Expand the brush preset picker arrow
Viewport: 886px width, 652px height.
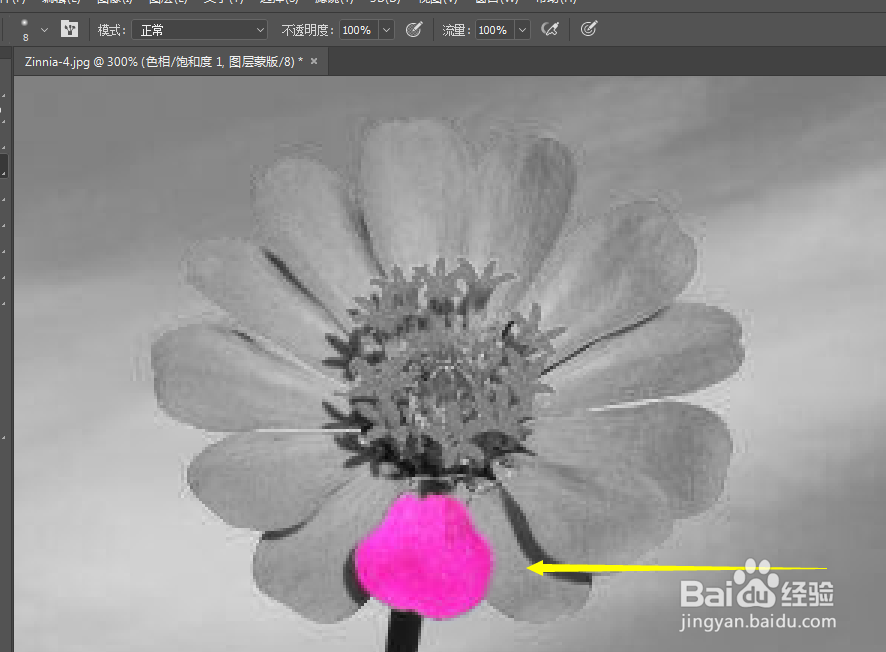coord(45,30)
